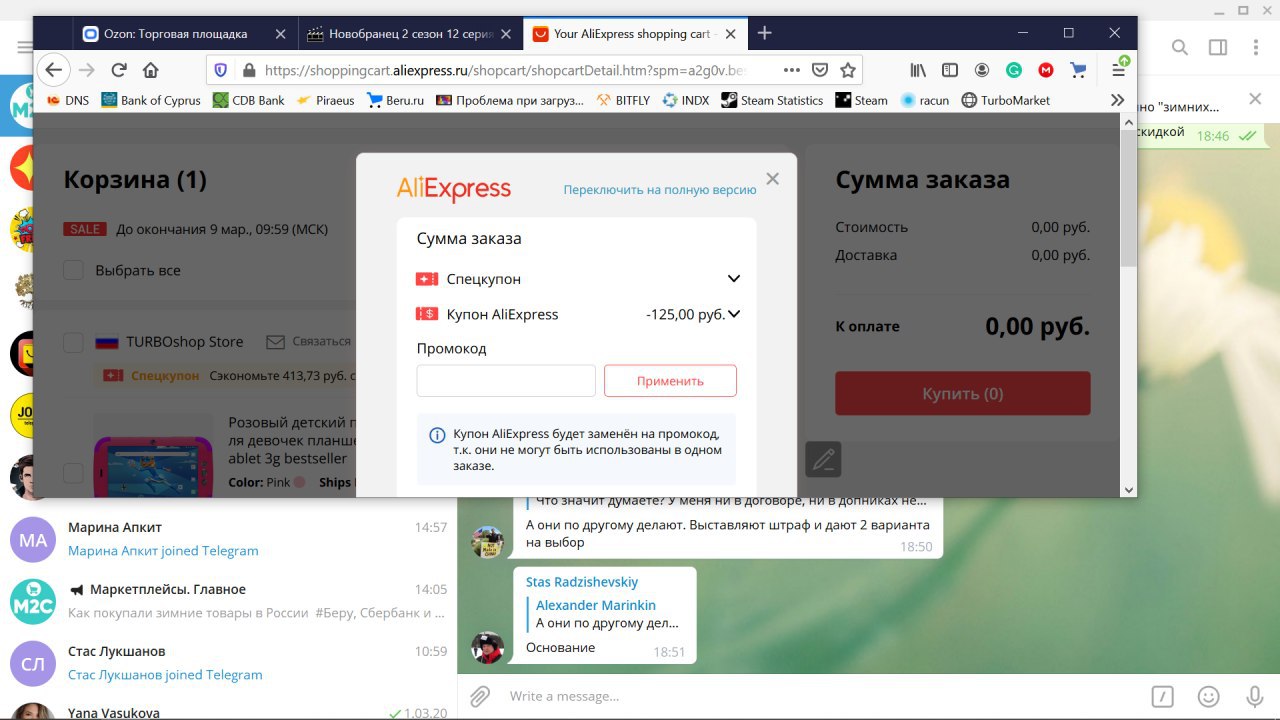Check the Выбрать все checkbox

pos(73,270)
